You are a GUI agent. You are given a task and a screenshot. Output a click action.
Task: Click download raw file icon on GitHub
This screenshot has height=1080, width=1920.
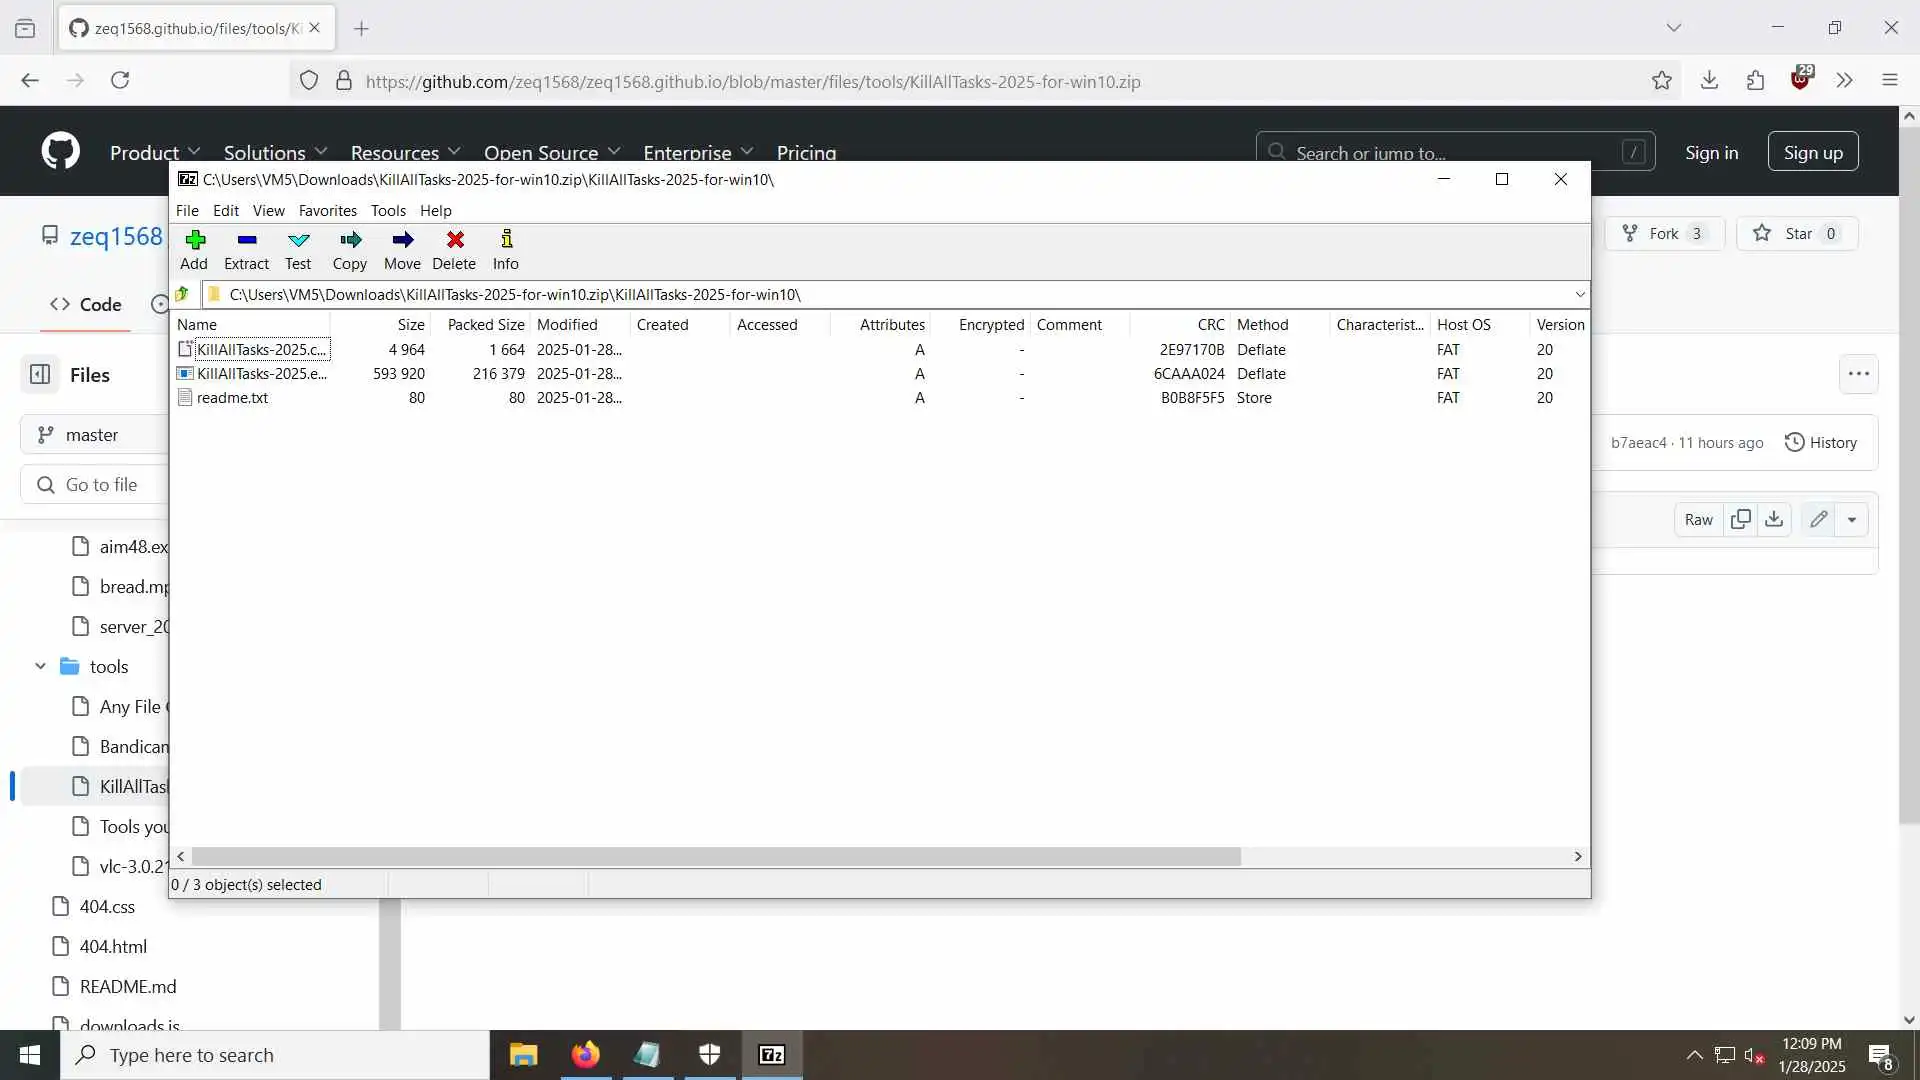(1774, 519)
